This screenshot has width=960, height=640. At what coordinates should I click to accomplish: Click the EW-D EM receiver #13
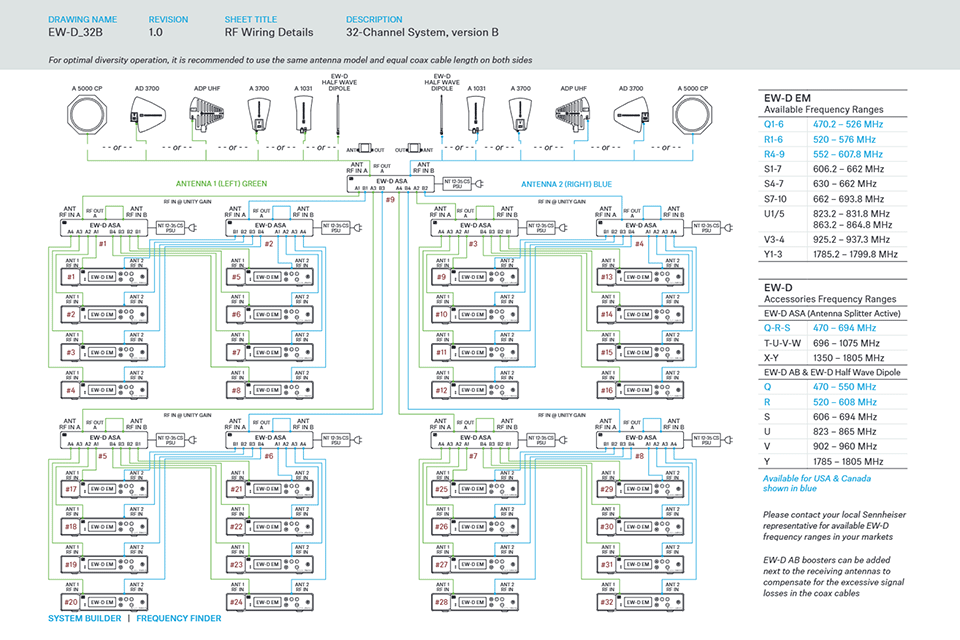tap(640, 277)
